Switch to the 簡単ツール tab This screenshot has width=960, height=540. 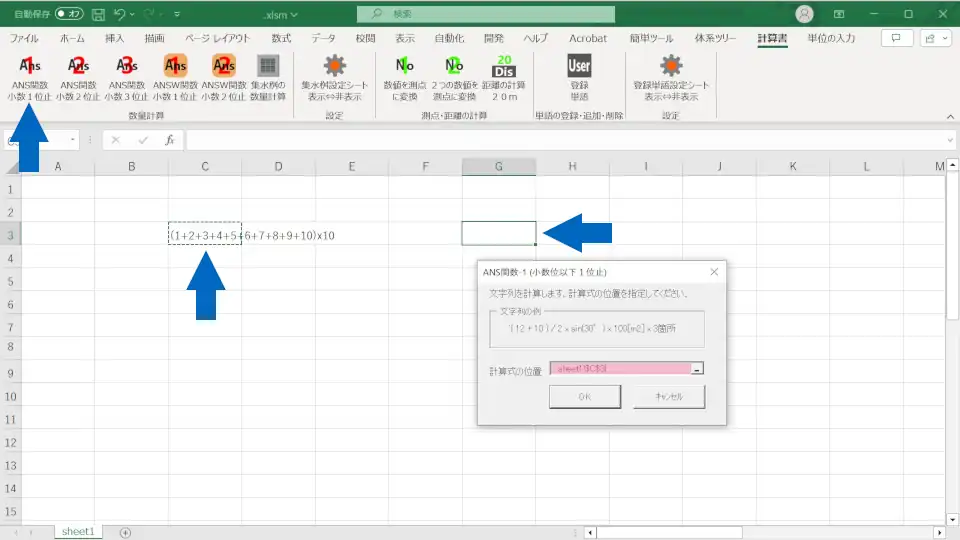coord(651,38)
